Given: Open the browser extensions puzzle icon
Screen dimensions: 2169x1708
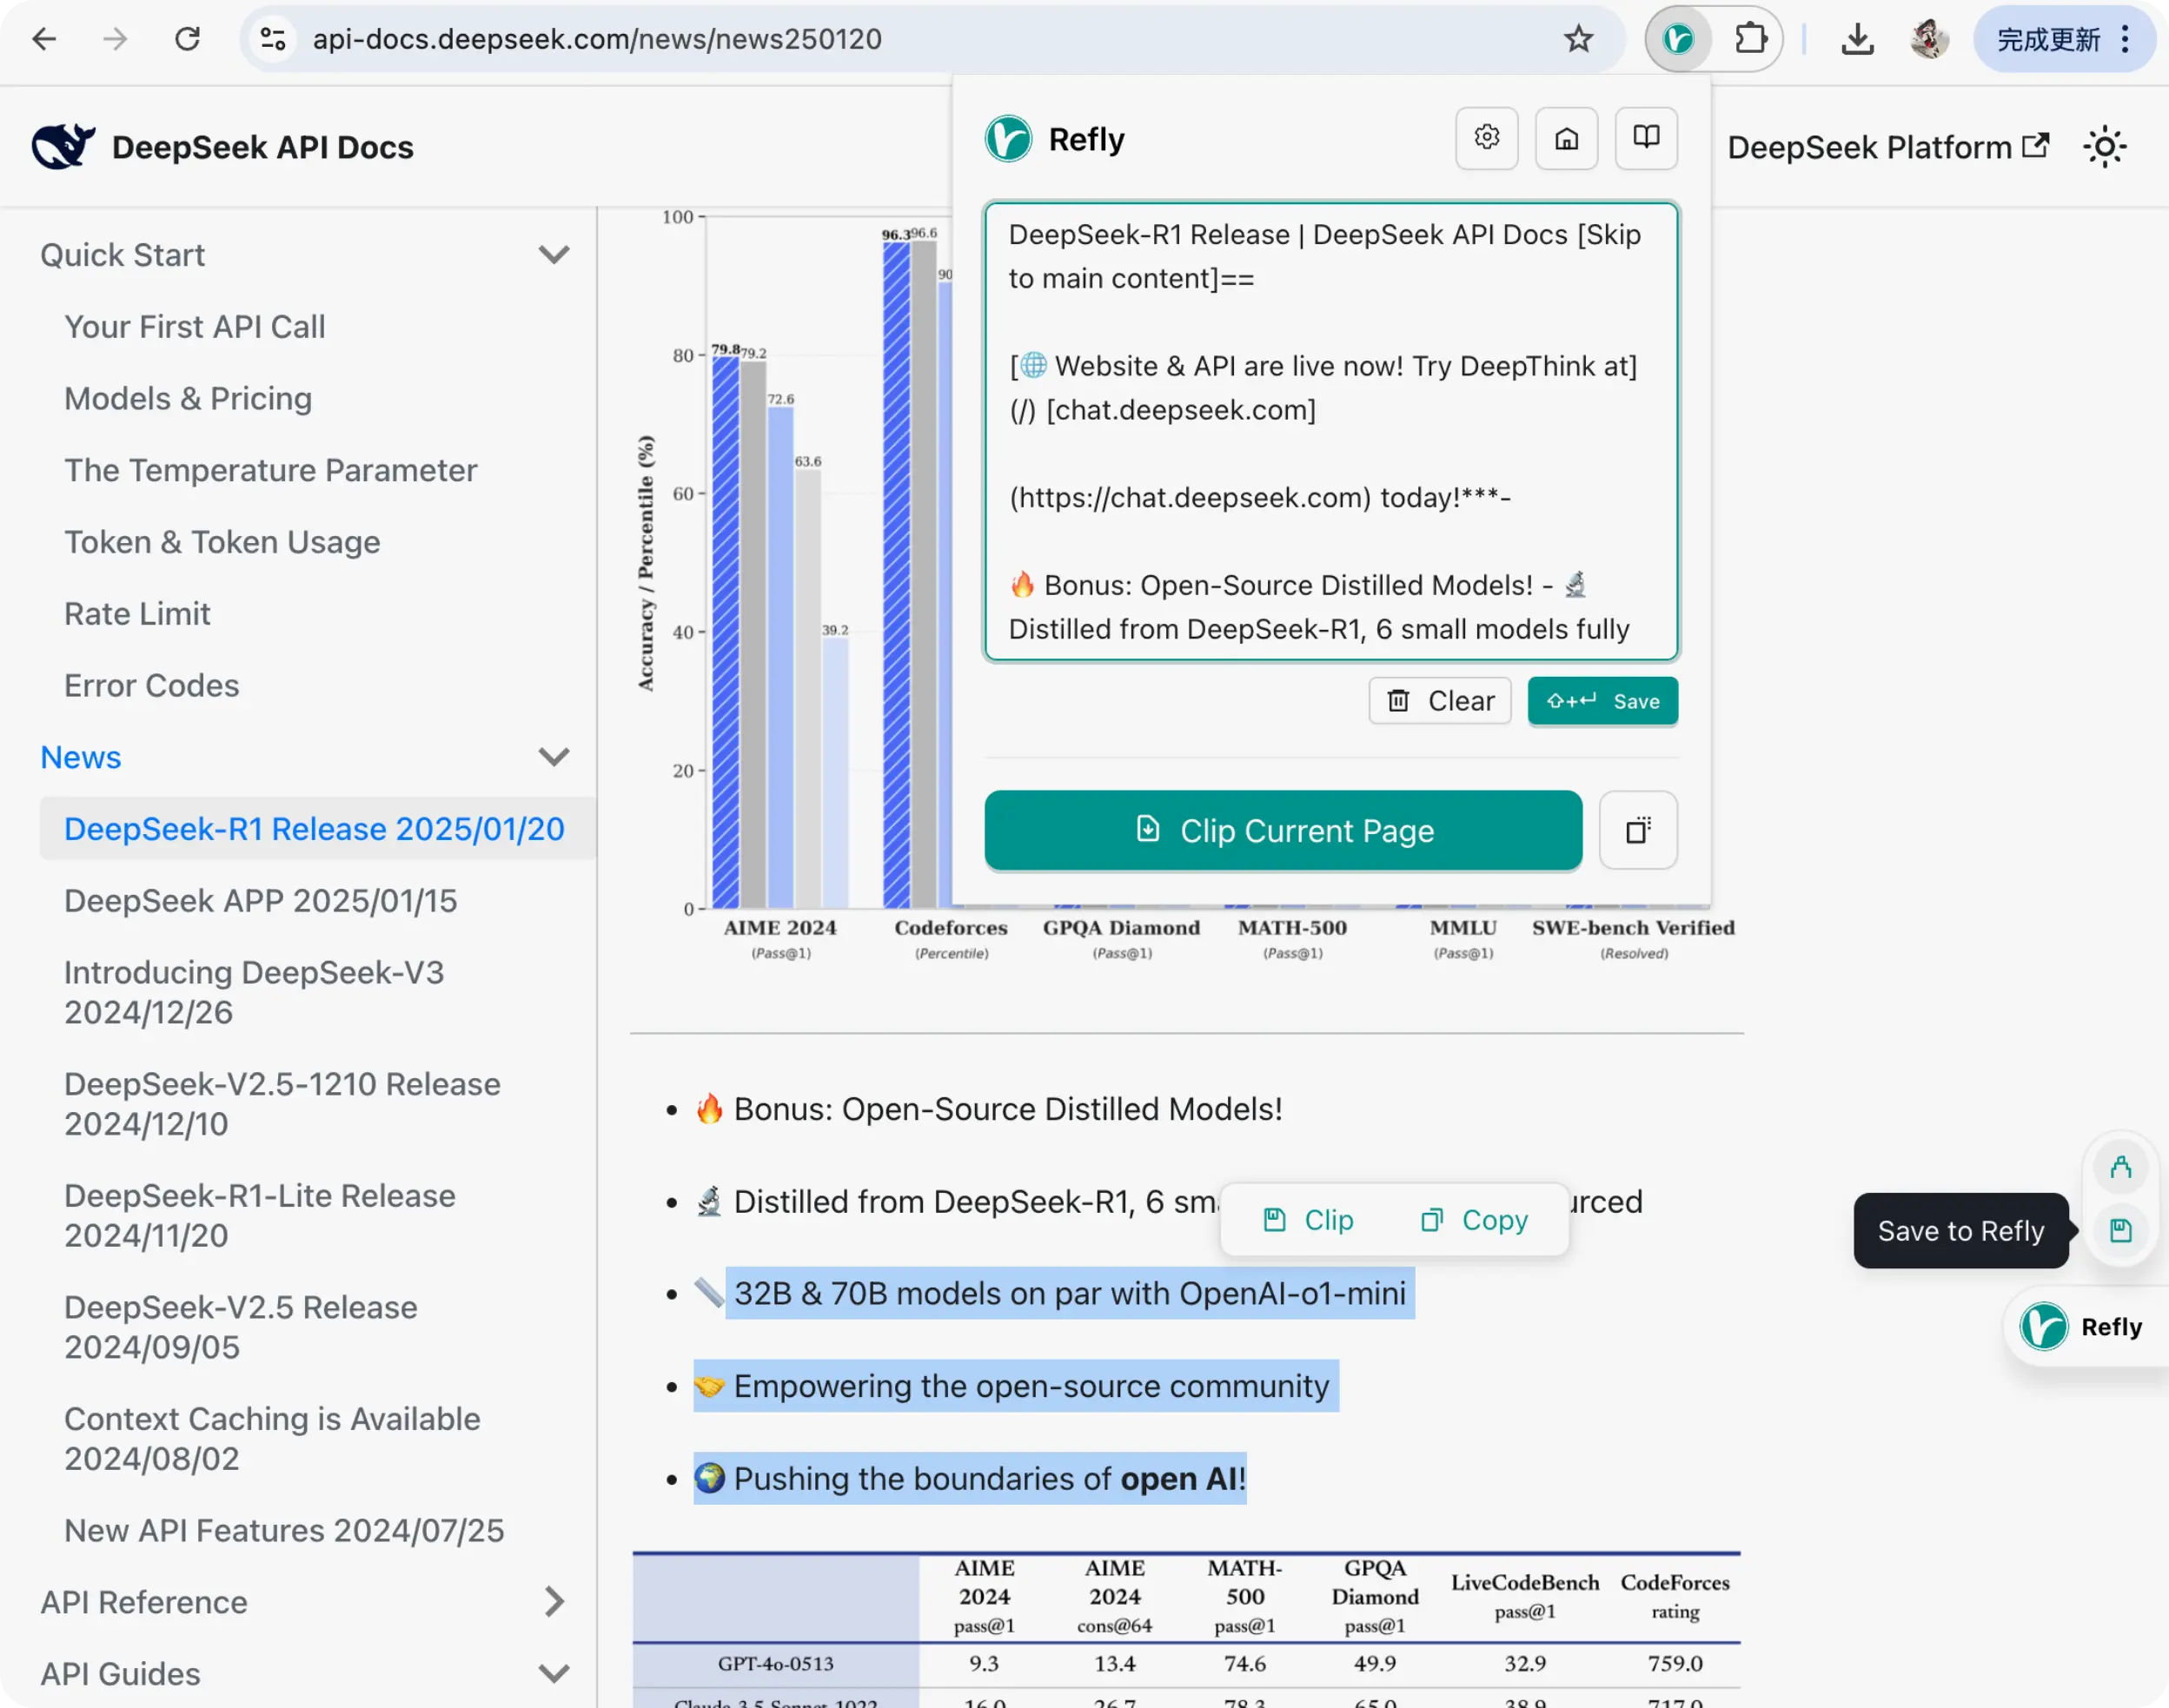Looking at the screenshot, I should click(1750, 40).
